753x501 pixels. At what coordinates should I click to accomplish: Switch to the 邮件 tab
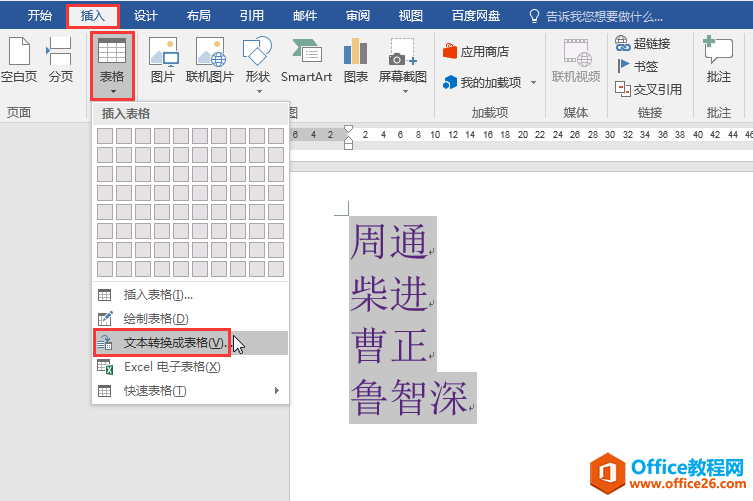point(305,16)
